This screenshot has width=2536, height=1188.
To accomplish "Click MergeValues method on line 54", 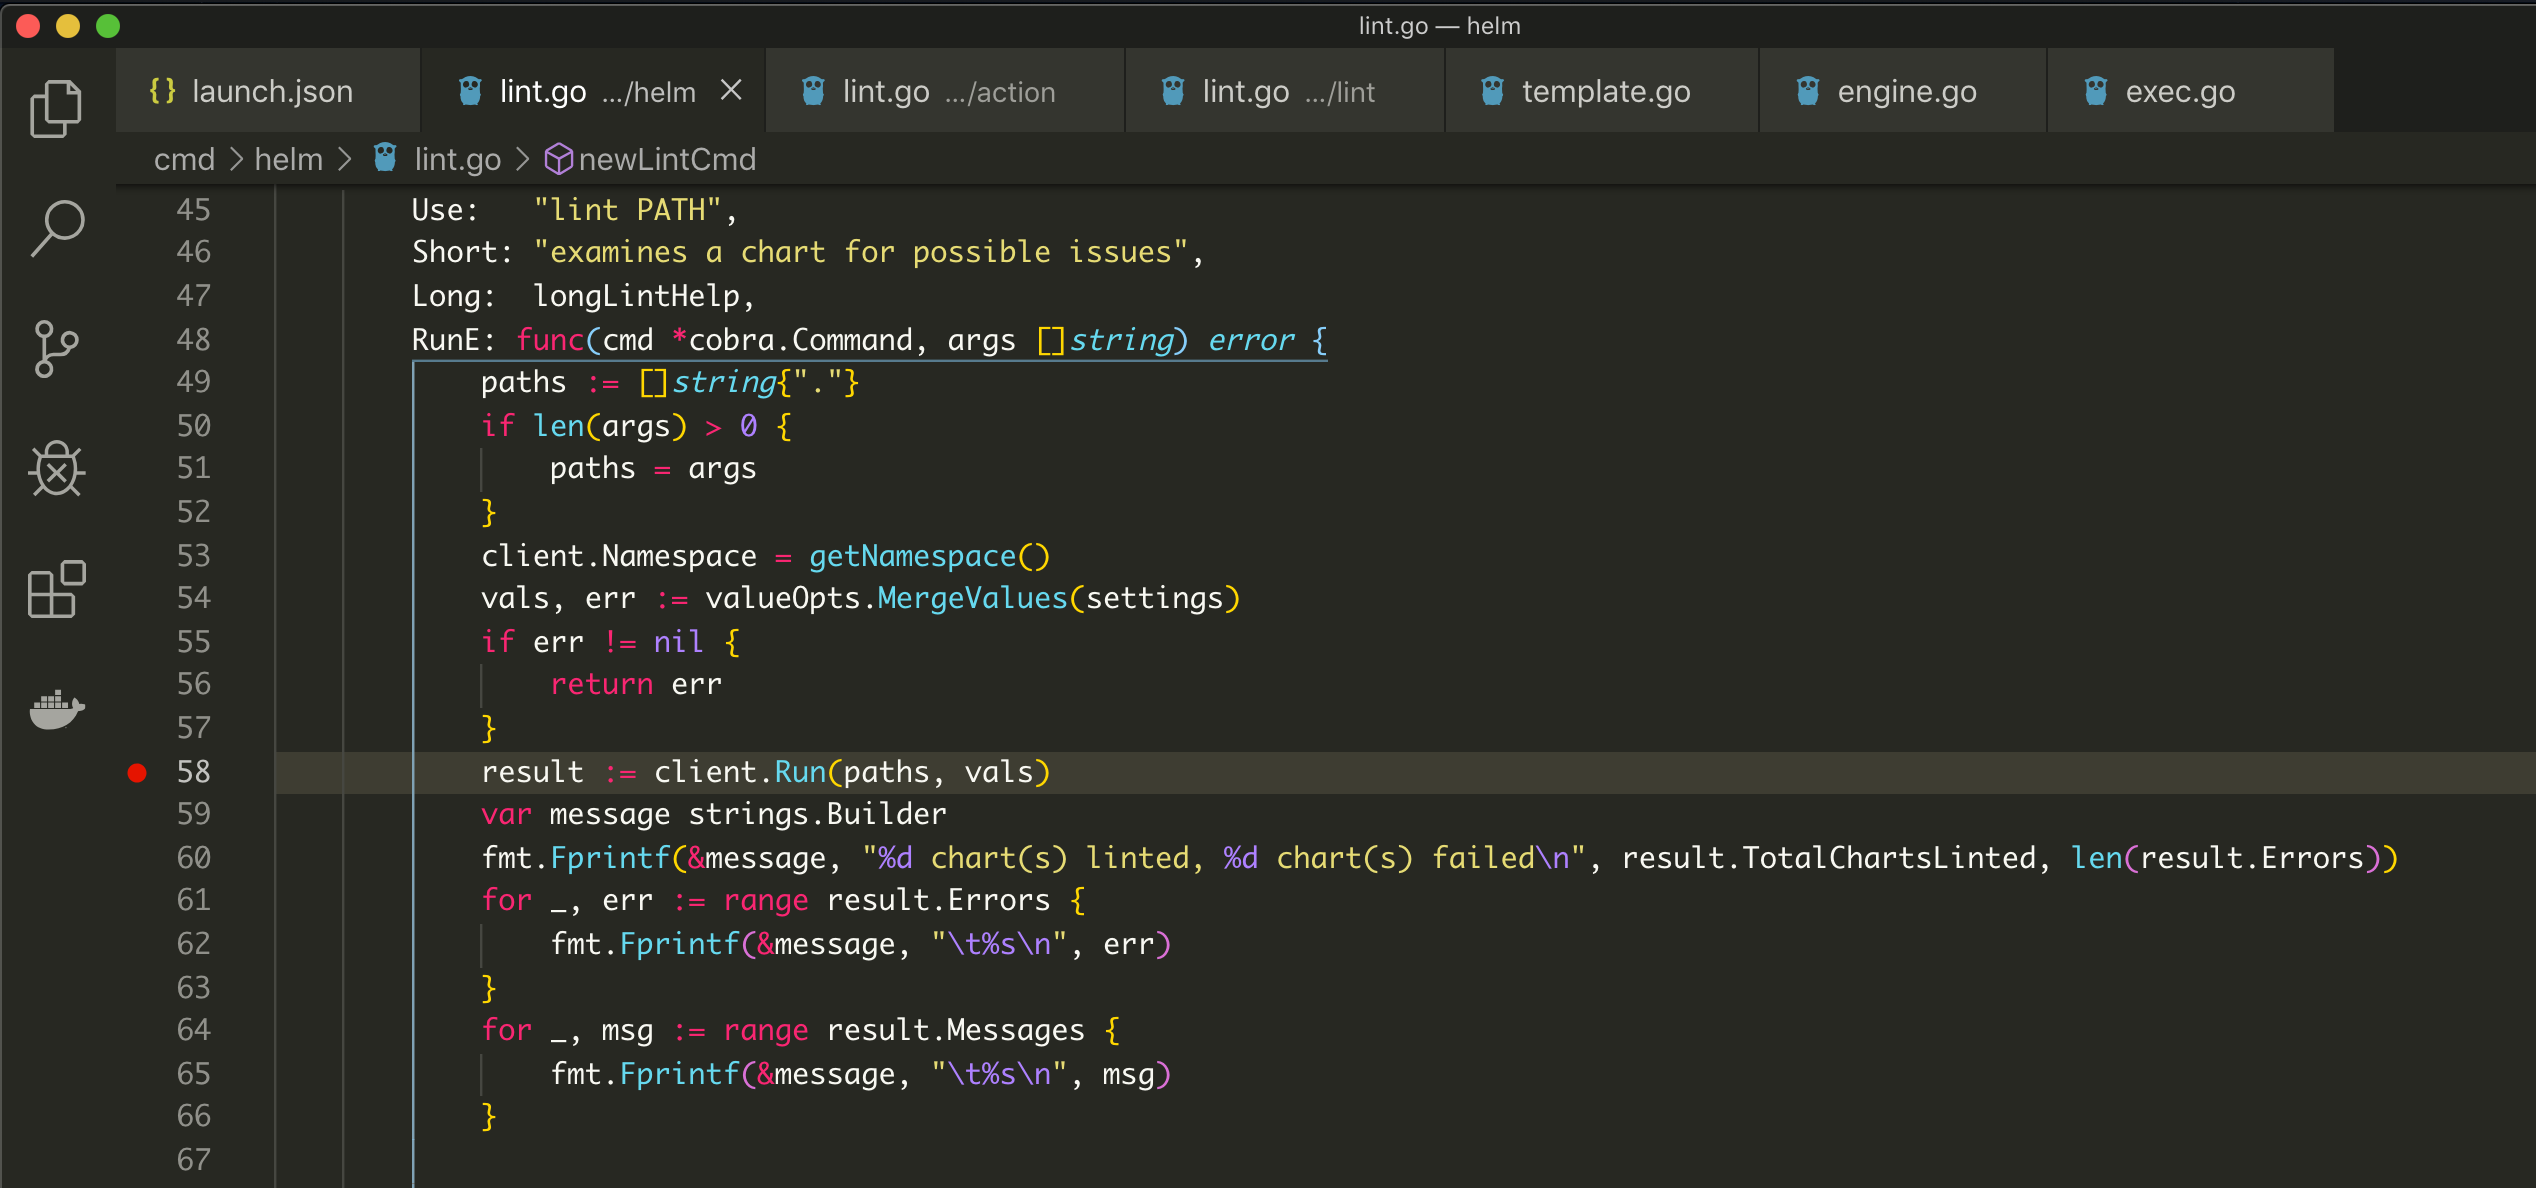I will coord(972,598).
